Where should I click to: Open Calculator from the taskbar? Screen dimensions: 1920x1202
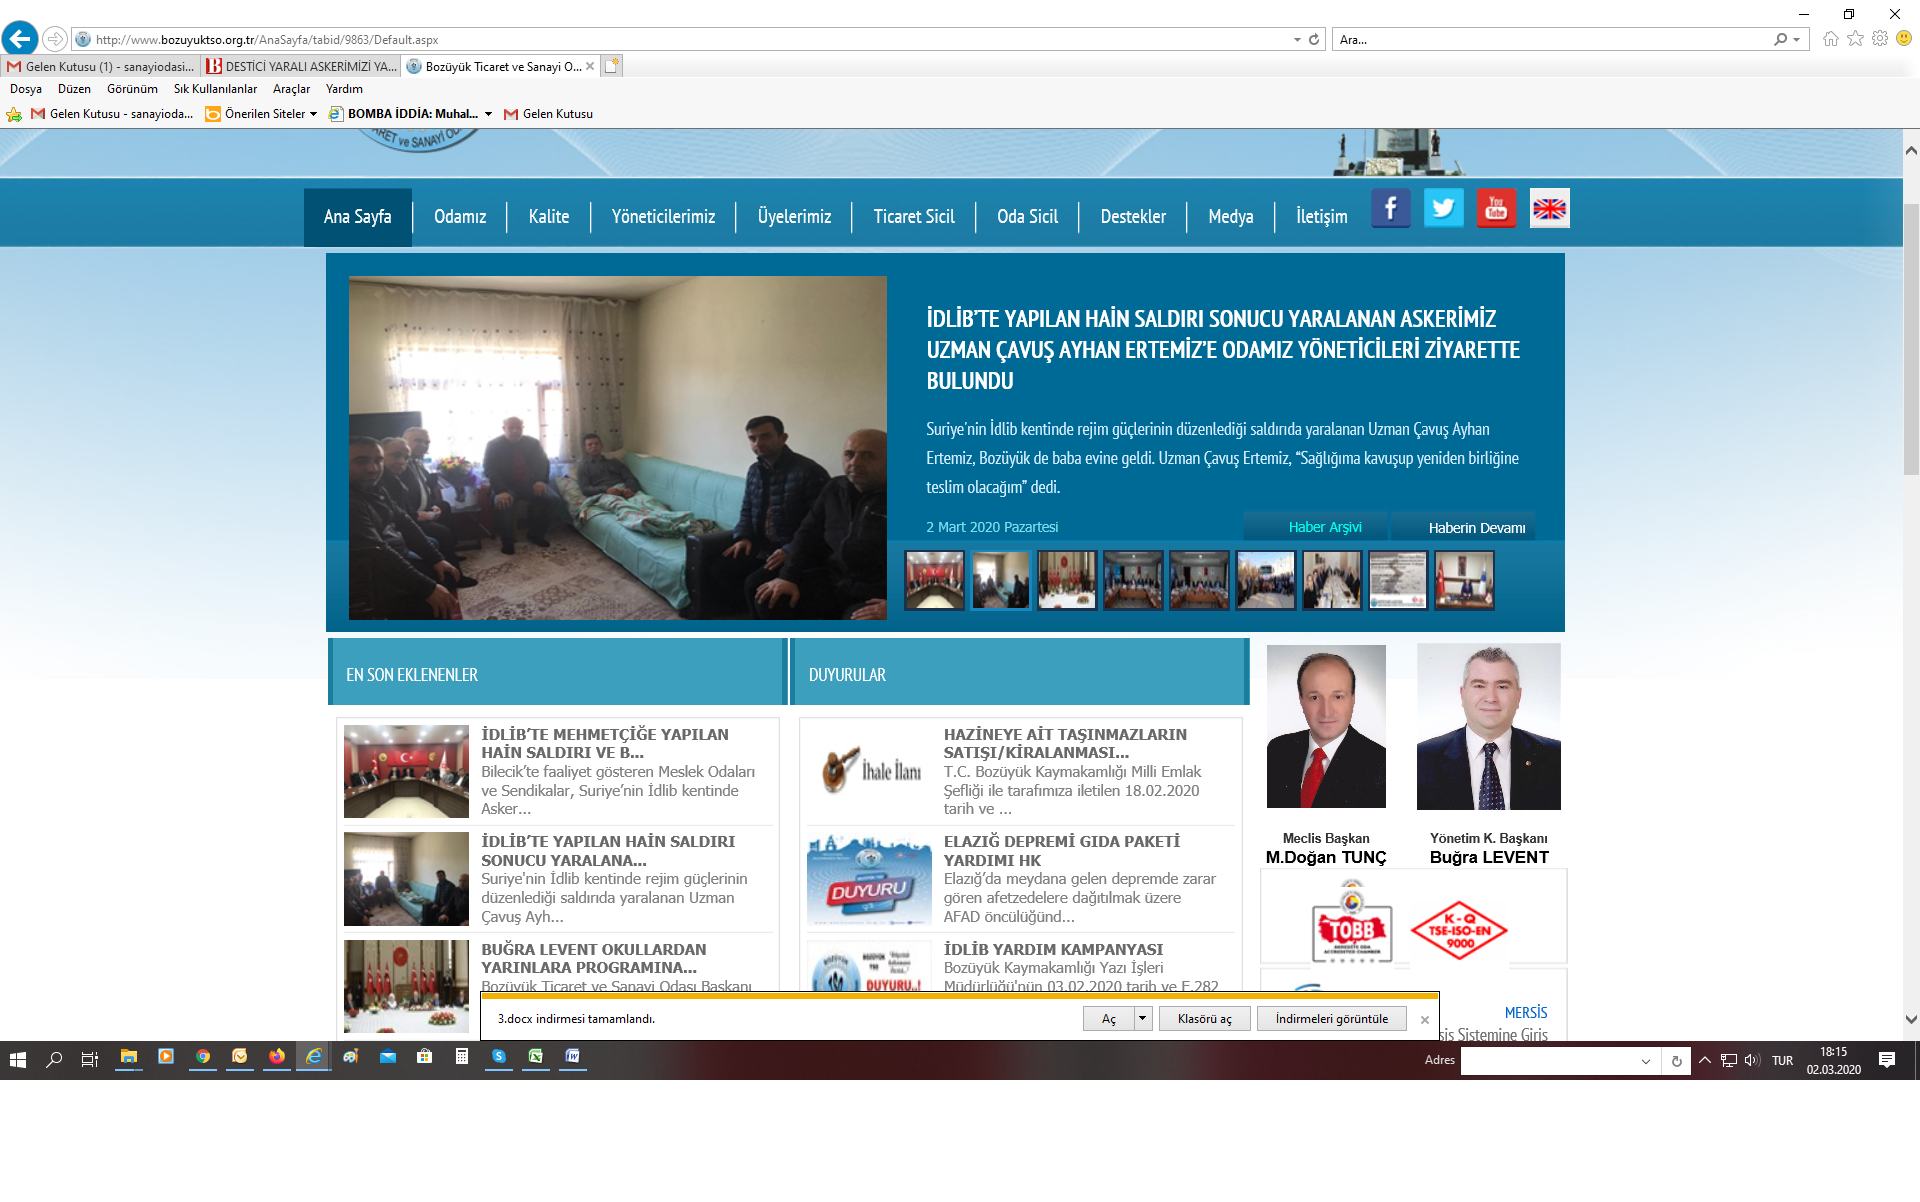point(462,1057)
